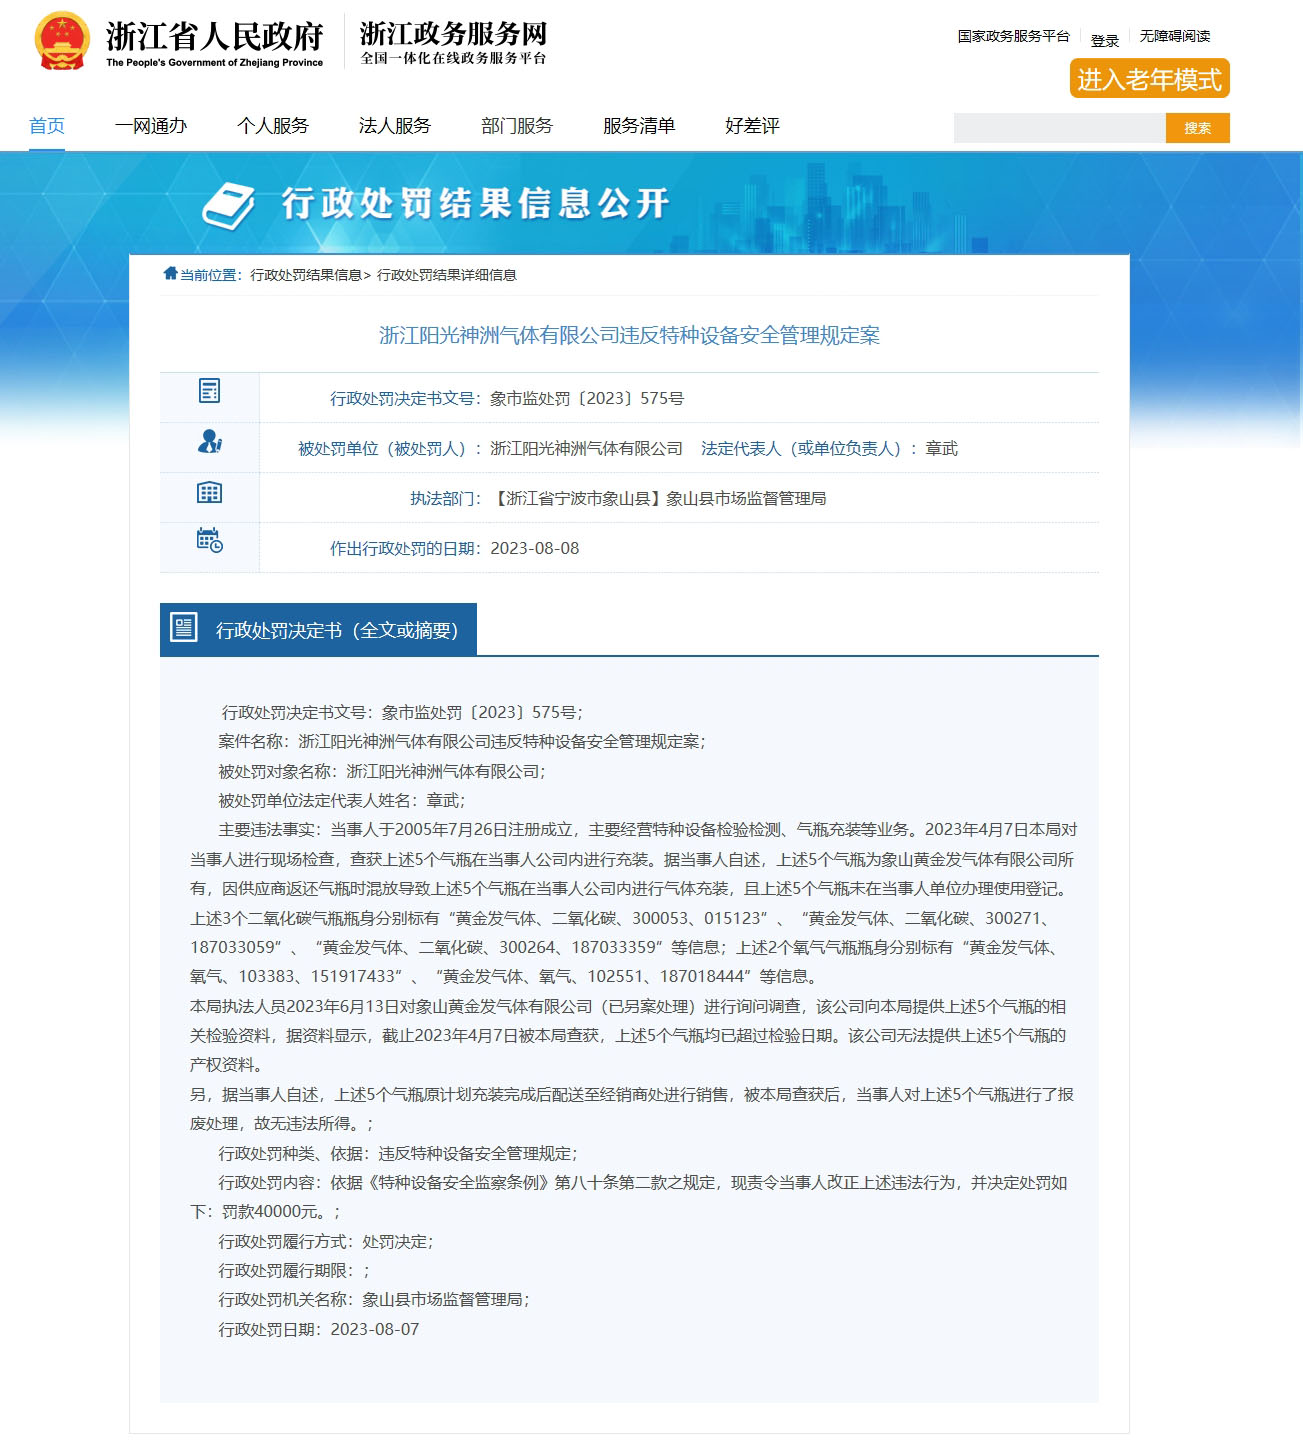Select 法人服务 in the navigation bar
The width and height of the screenshot is (1303, 1440).
(395, 126)
